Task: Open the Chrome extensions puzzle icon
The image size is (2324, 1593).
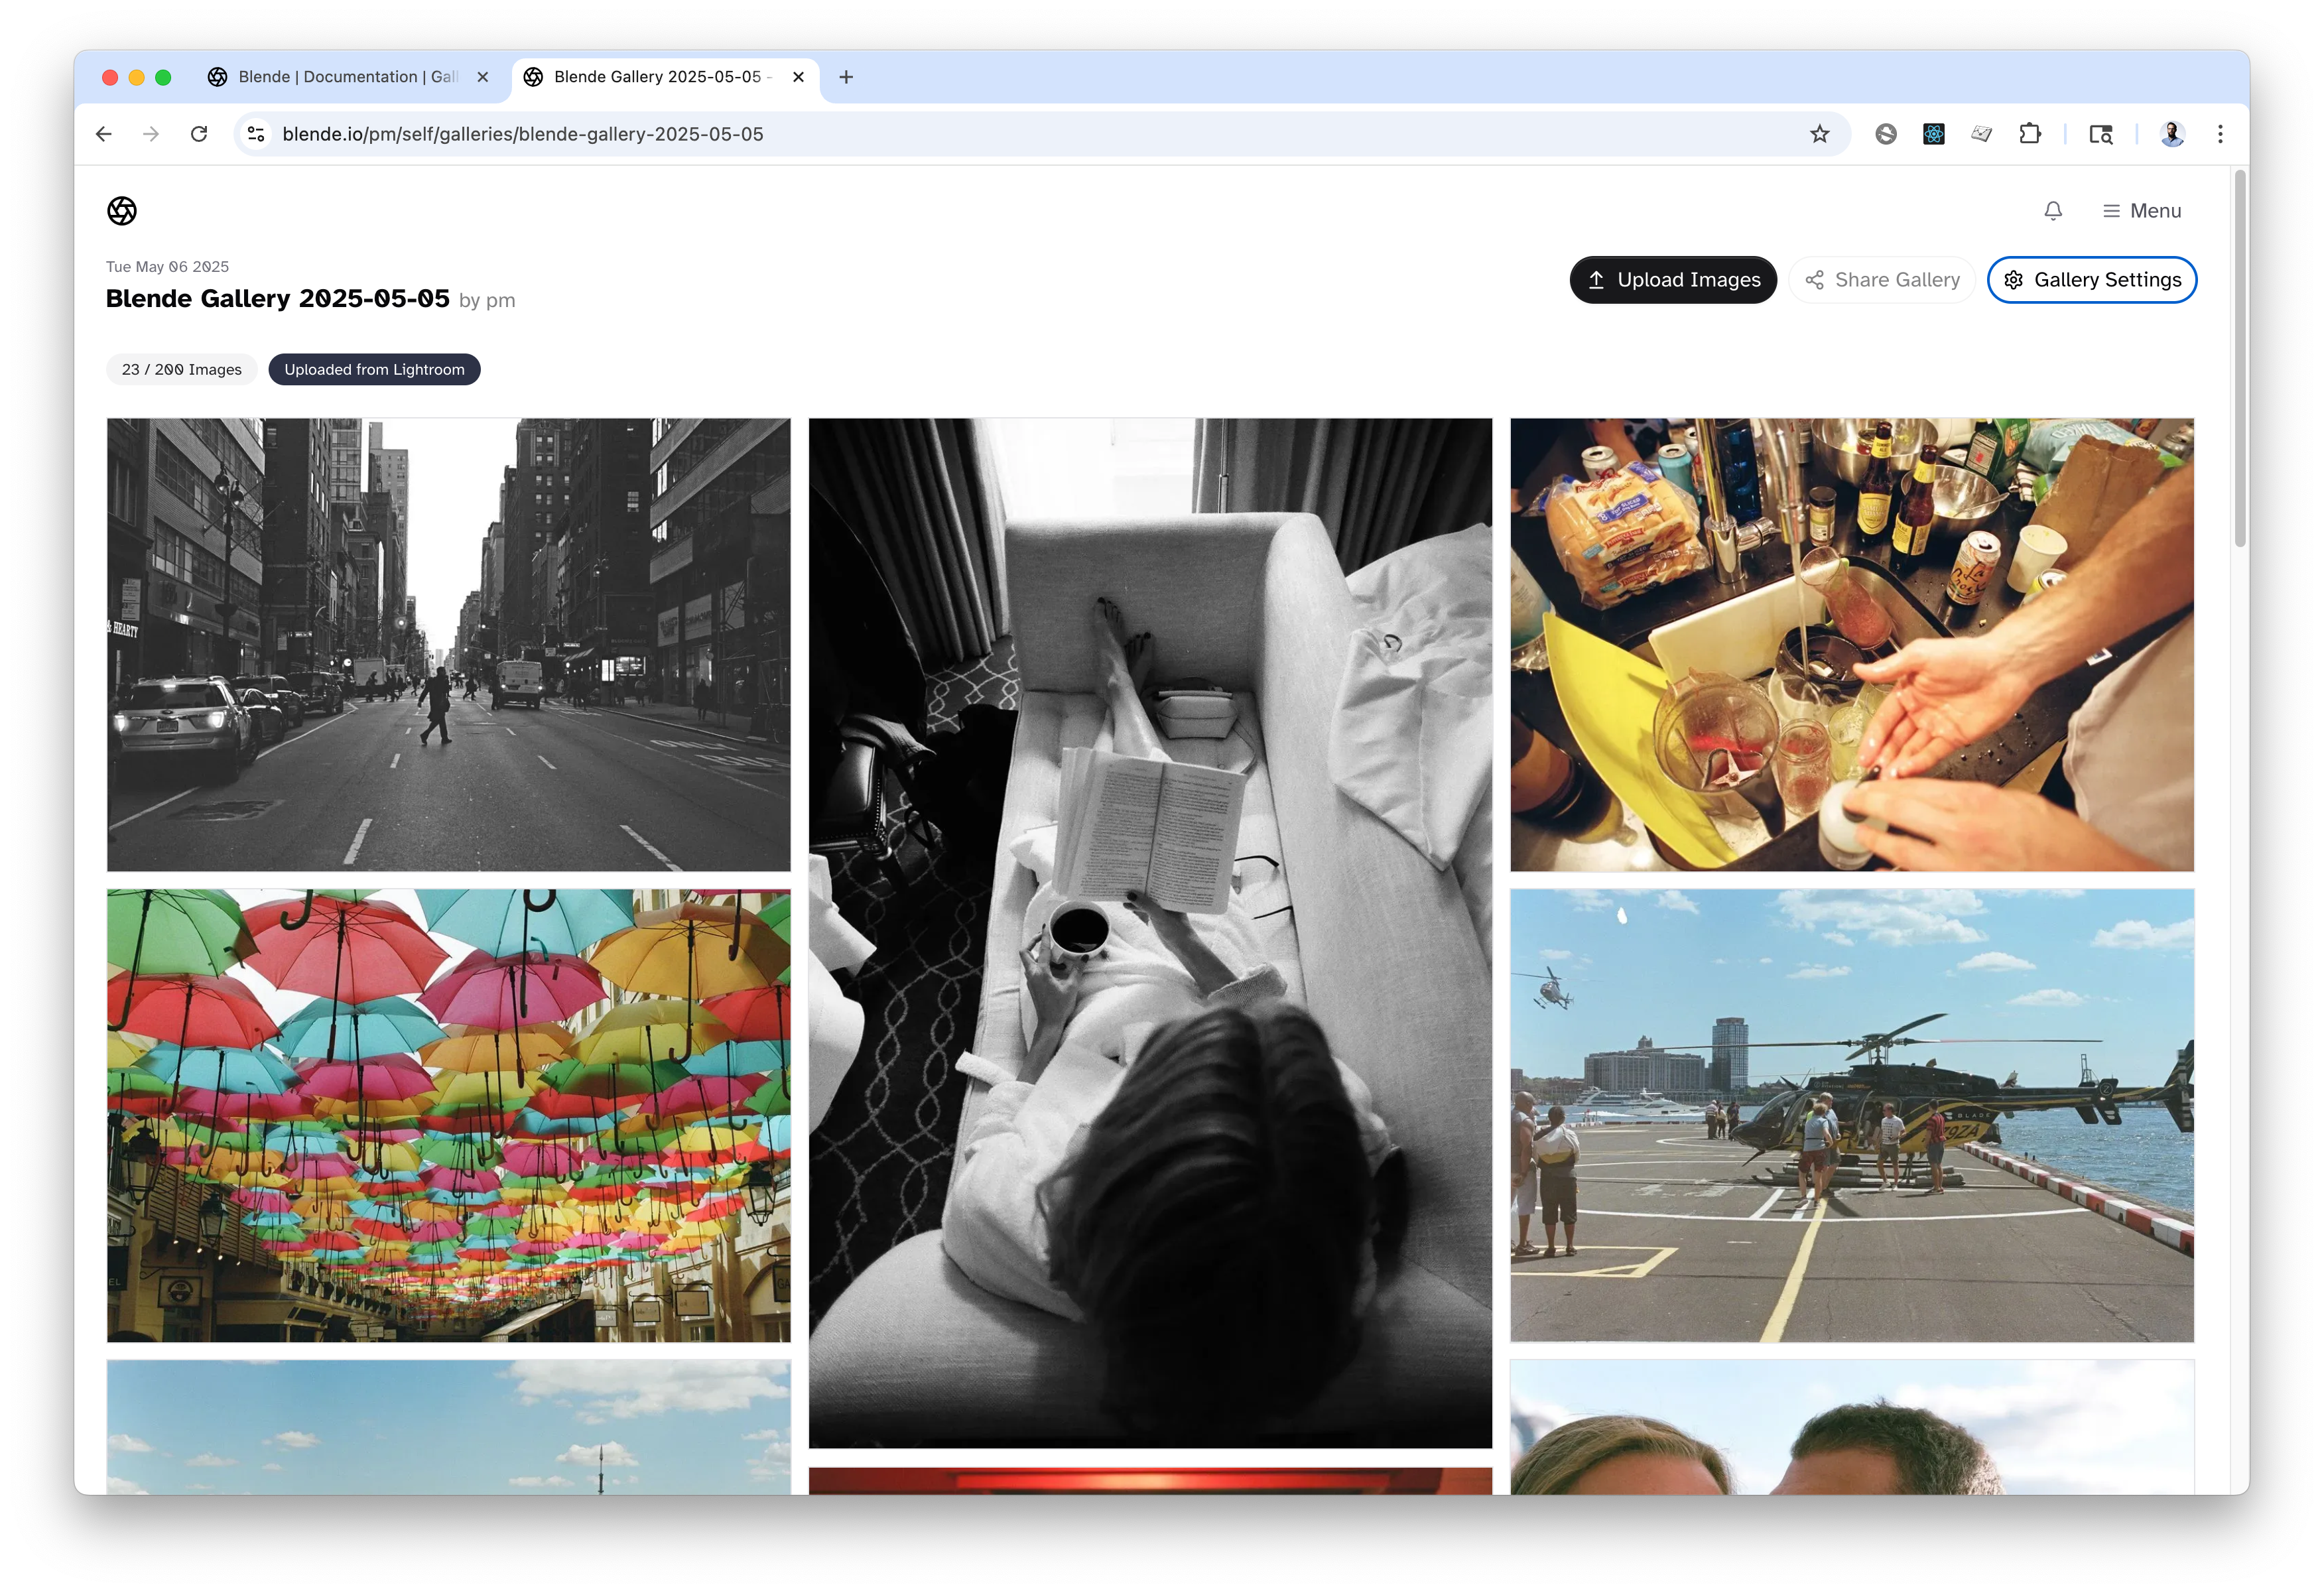Action: [2029, 134]
